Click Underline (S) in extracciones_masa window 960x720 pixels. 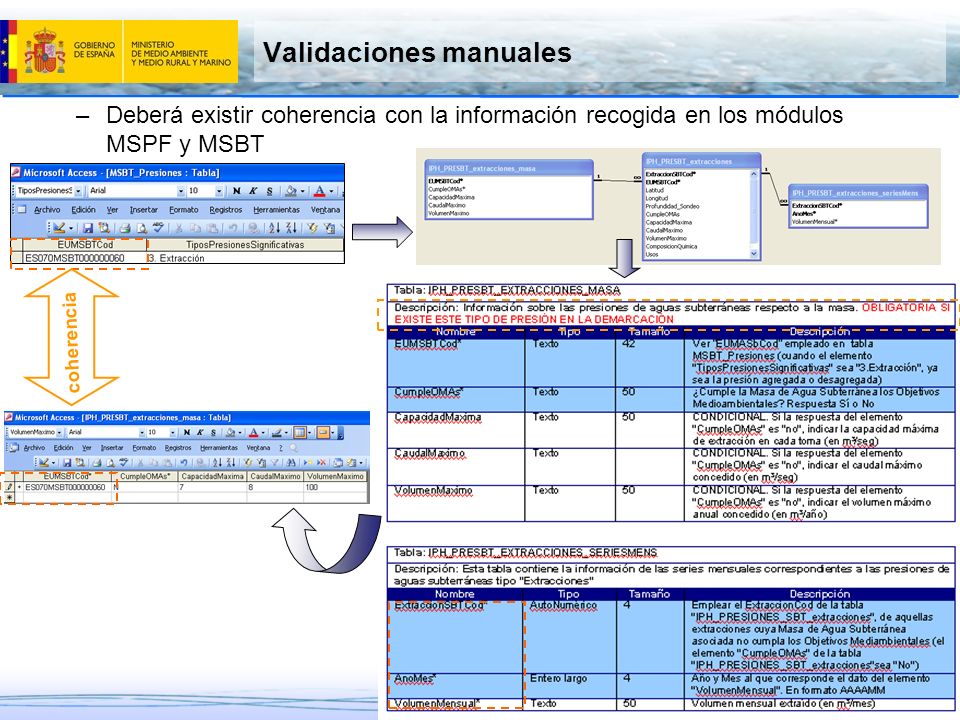point(213,432)
